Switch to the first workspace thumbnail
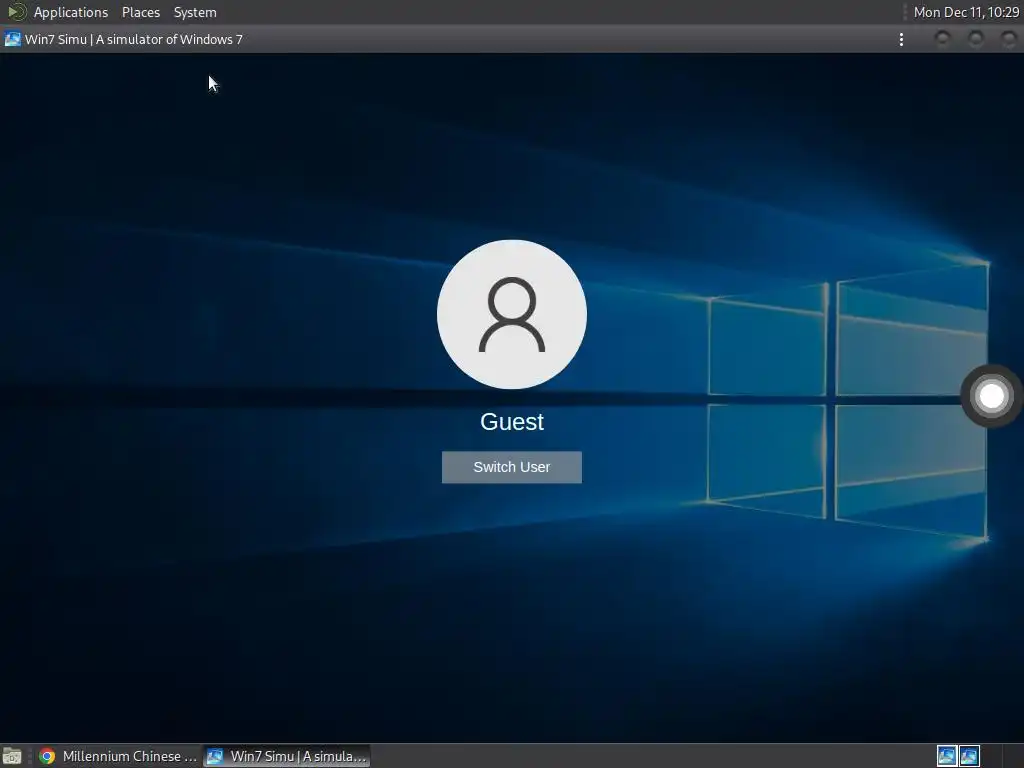The image size is (1024, 768). point(946,756)
